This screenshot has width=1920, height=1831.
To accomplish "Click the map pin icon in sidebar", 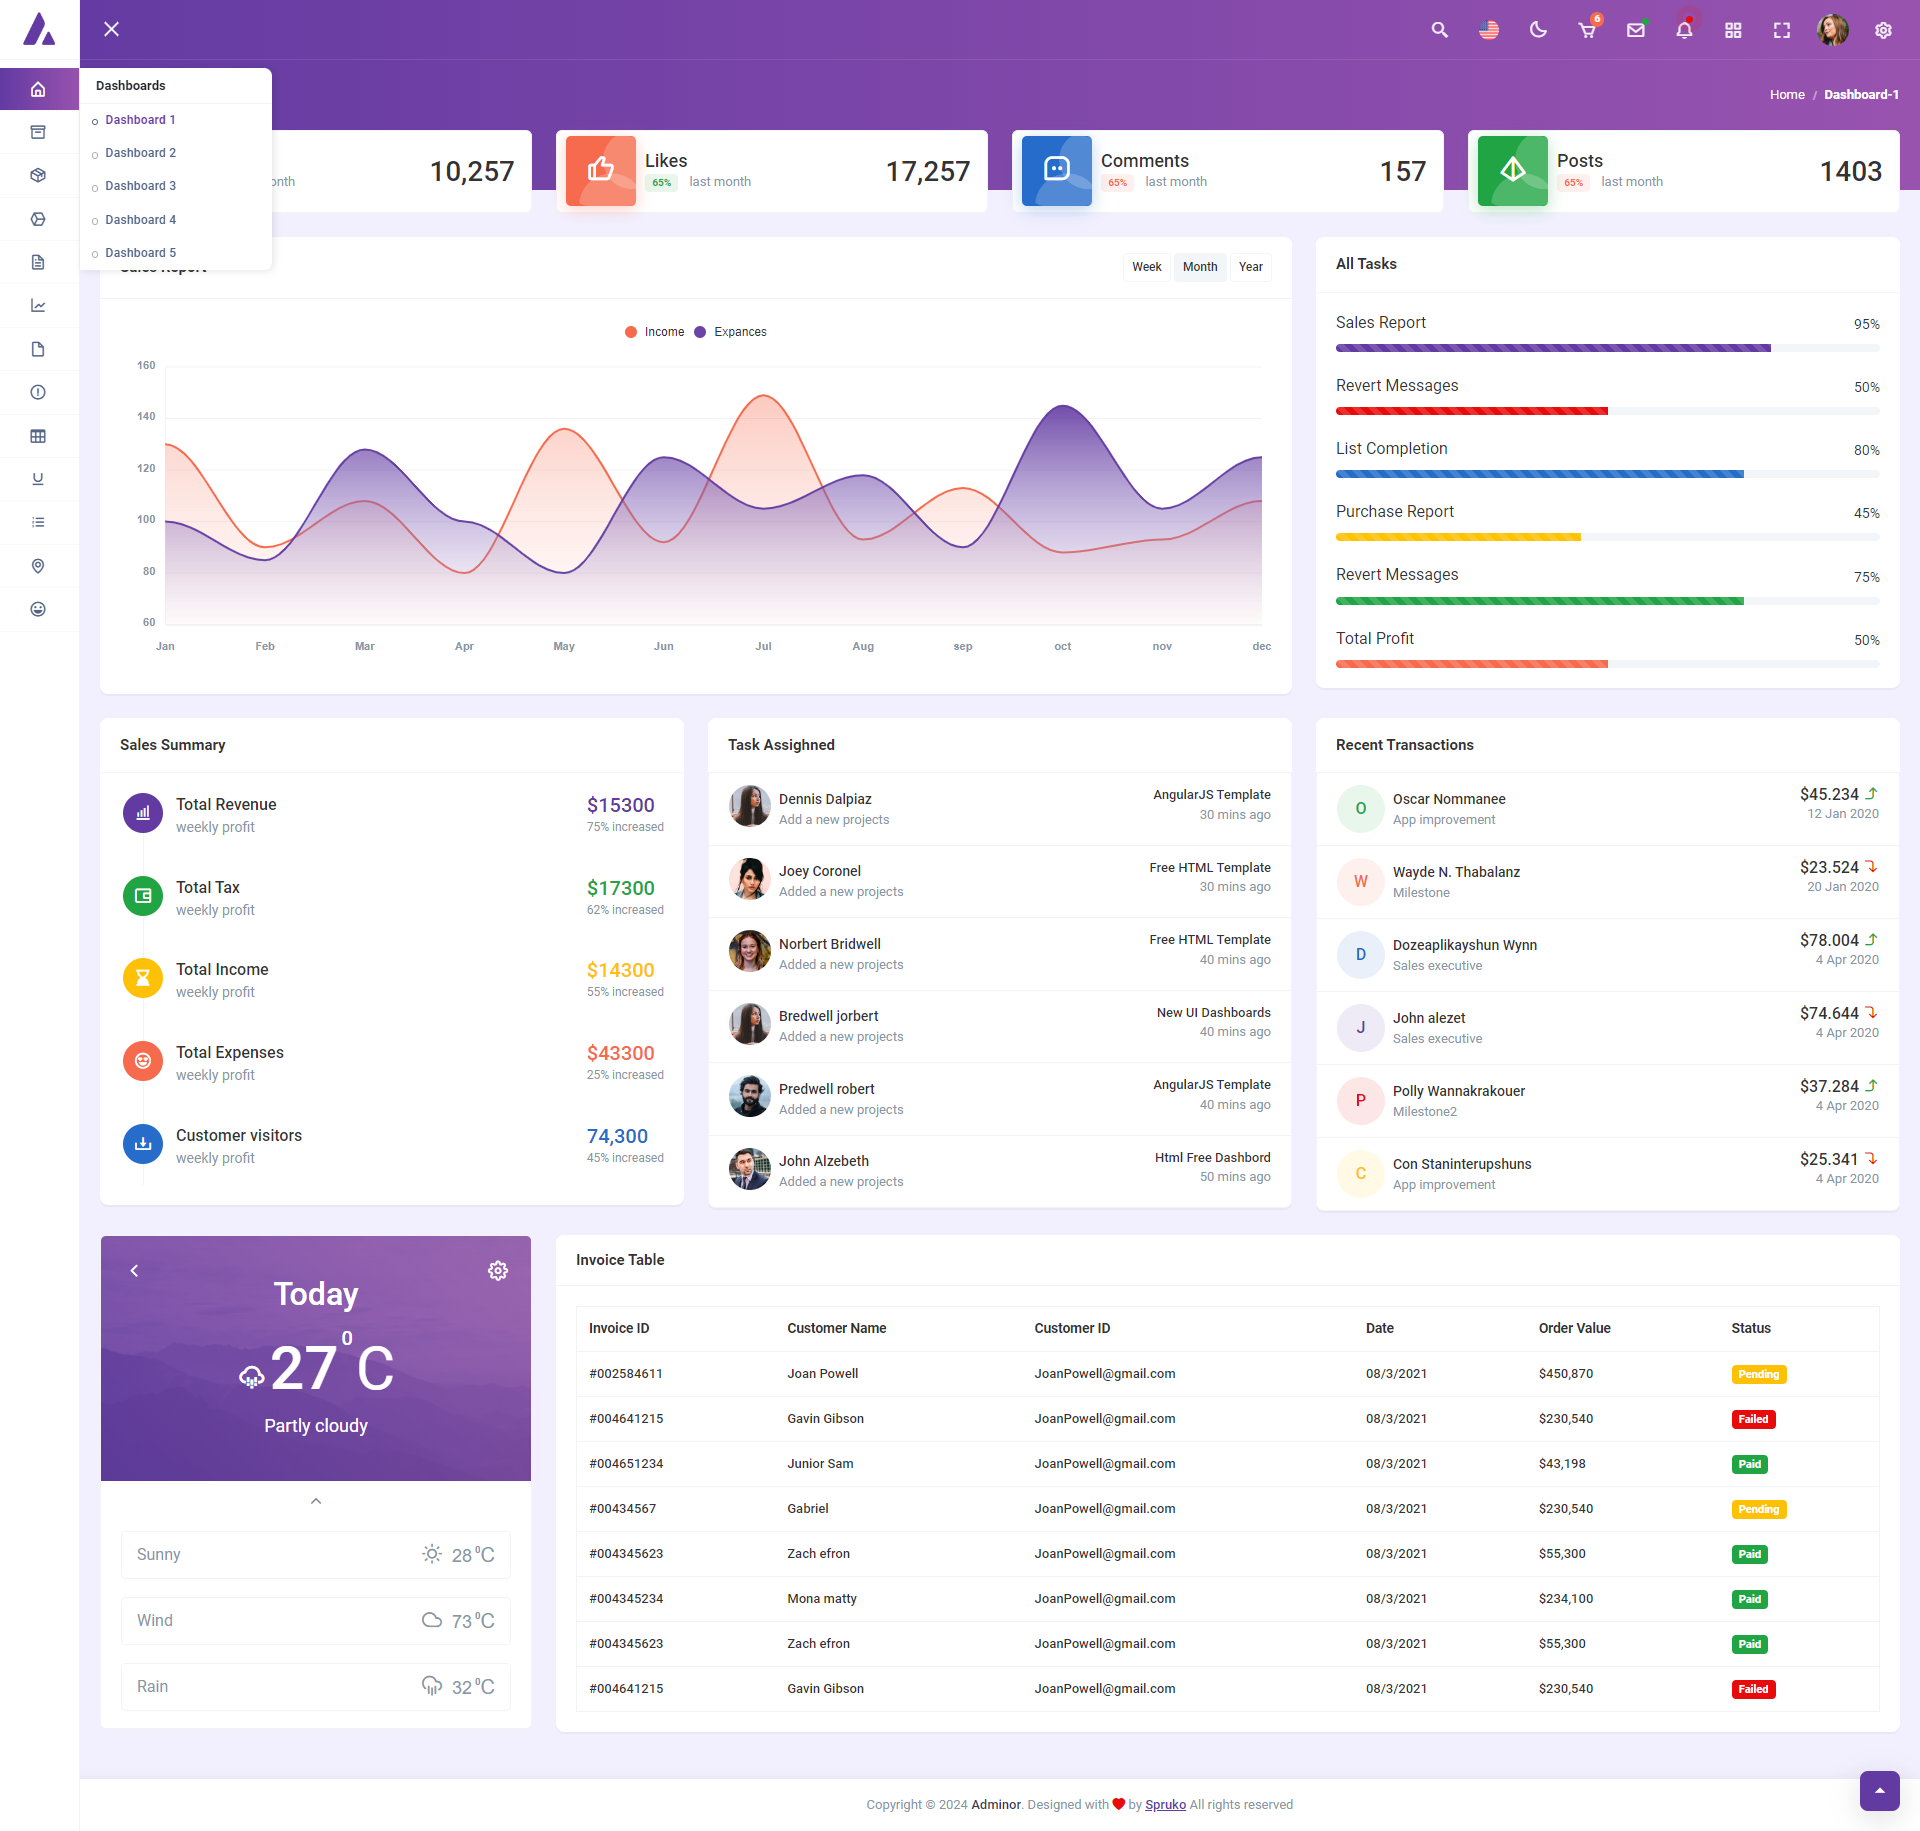I will click(38, 566).
